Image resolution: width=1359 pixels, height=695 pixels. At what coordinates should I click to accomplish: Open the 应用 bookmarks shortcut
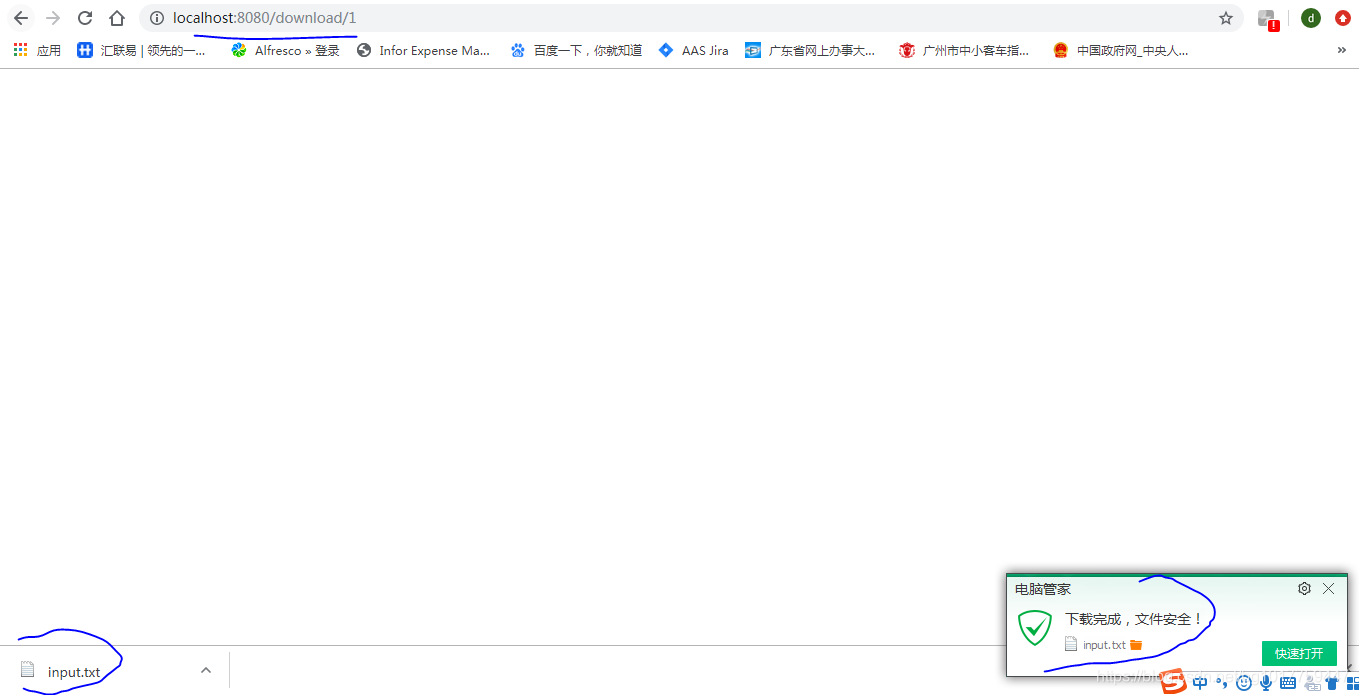coord(41,49)
